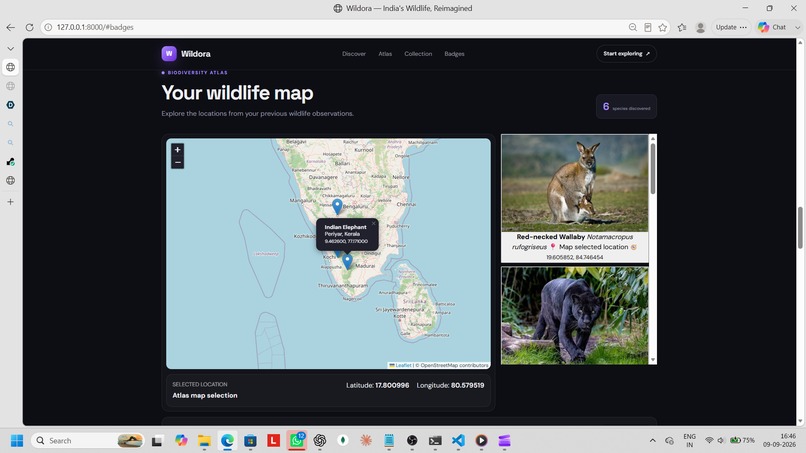Expand the chevron beside Copilot Chat
The image size is (806, 453).
point(797,27)
